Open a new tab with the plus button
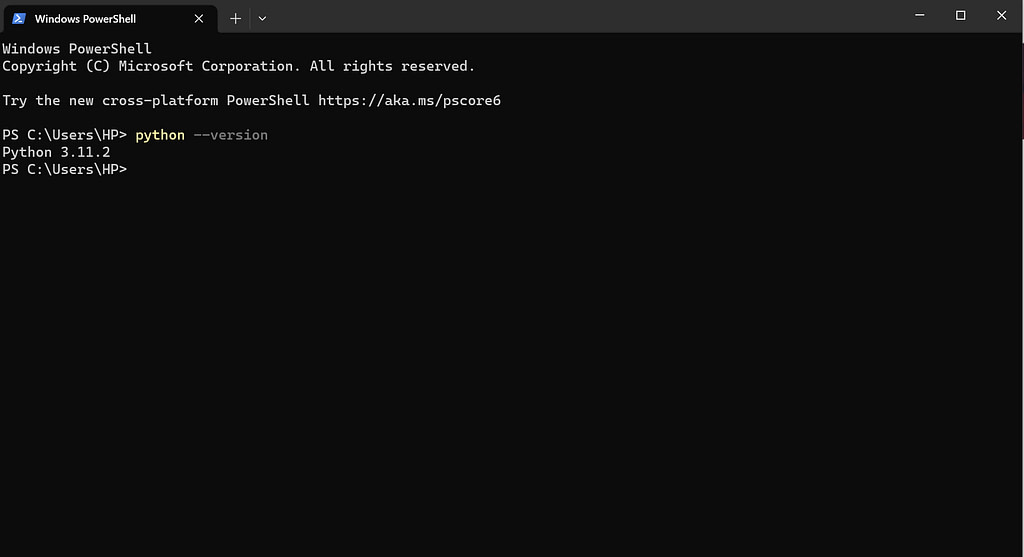The height and width of the screenshot is (557, 1024). click(235, 19)
